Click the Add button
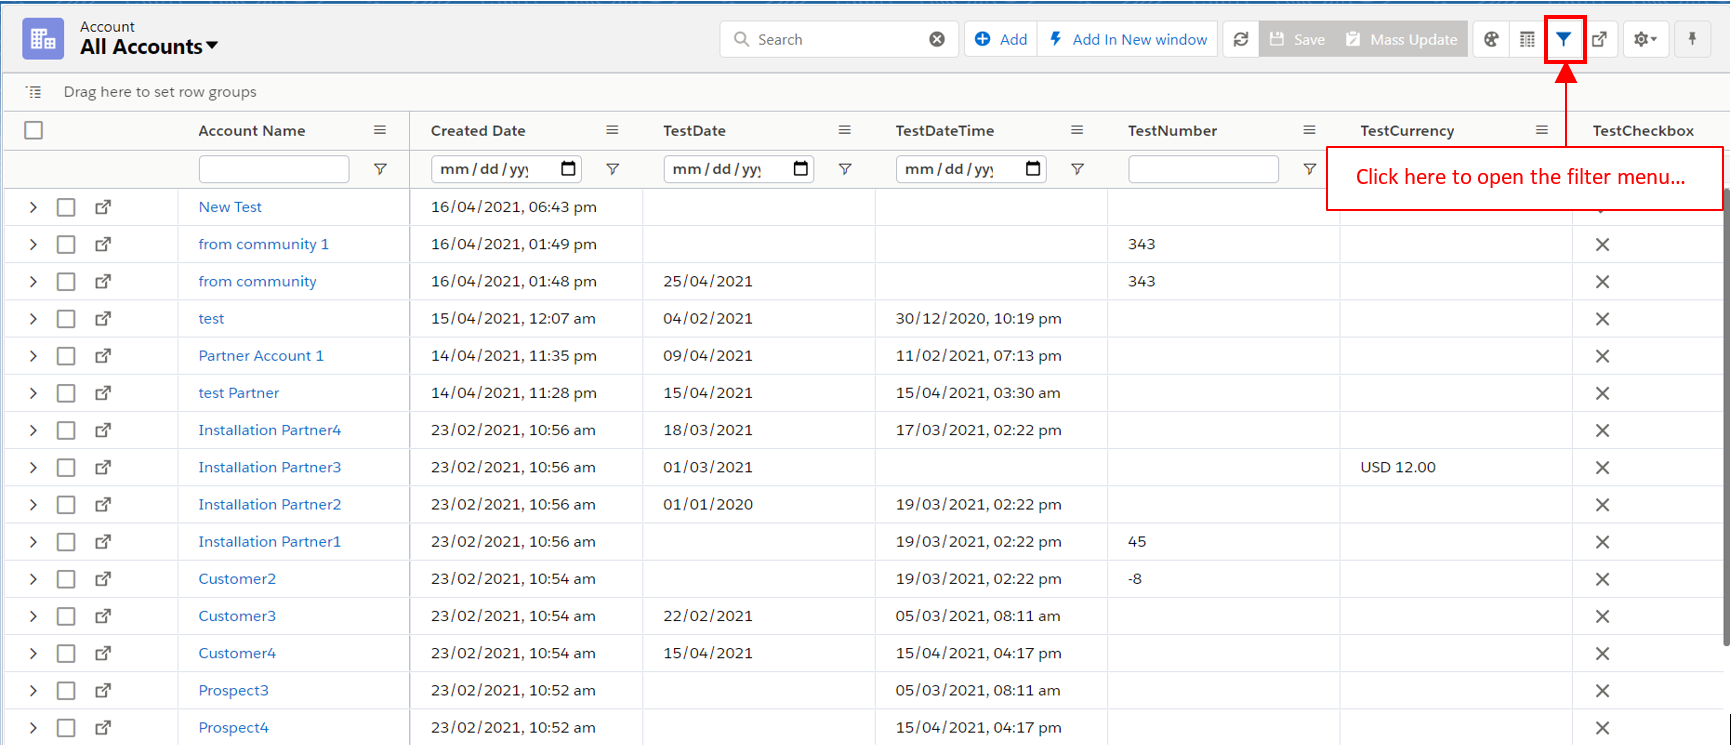 pyautogui.click(x=1001, y=40)
